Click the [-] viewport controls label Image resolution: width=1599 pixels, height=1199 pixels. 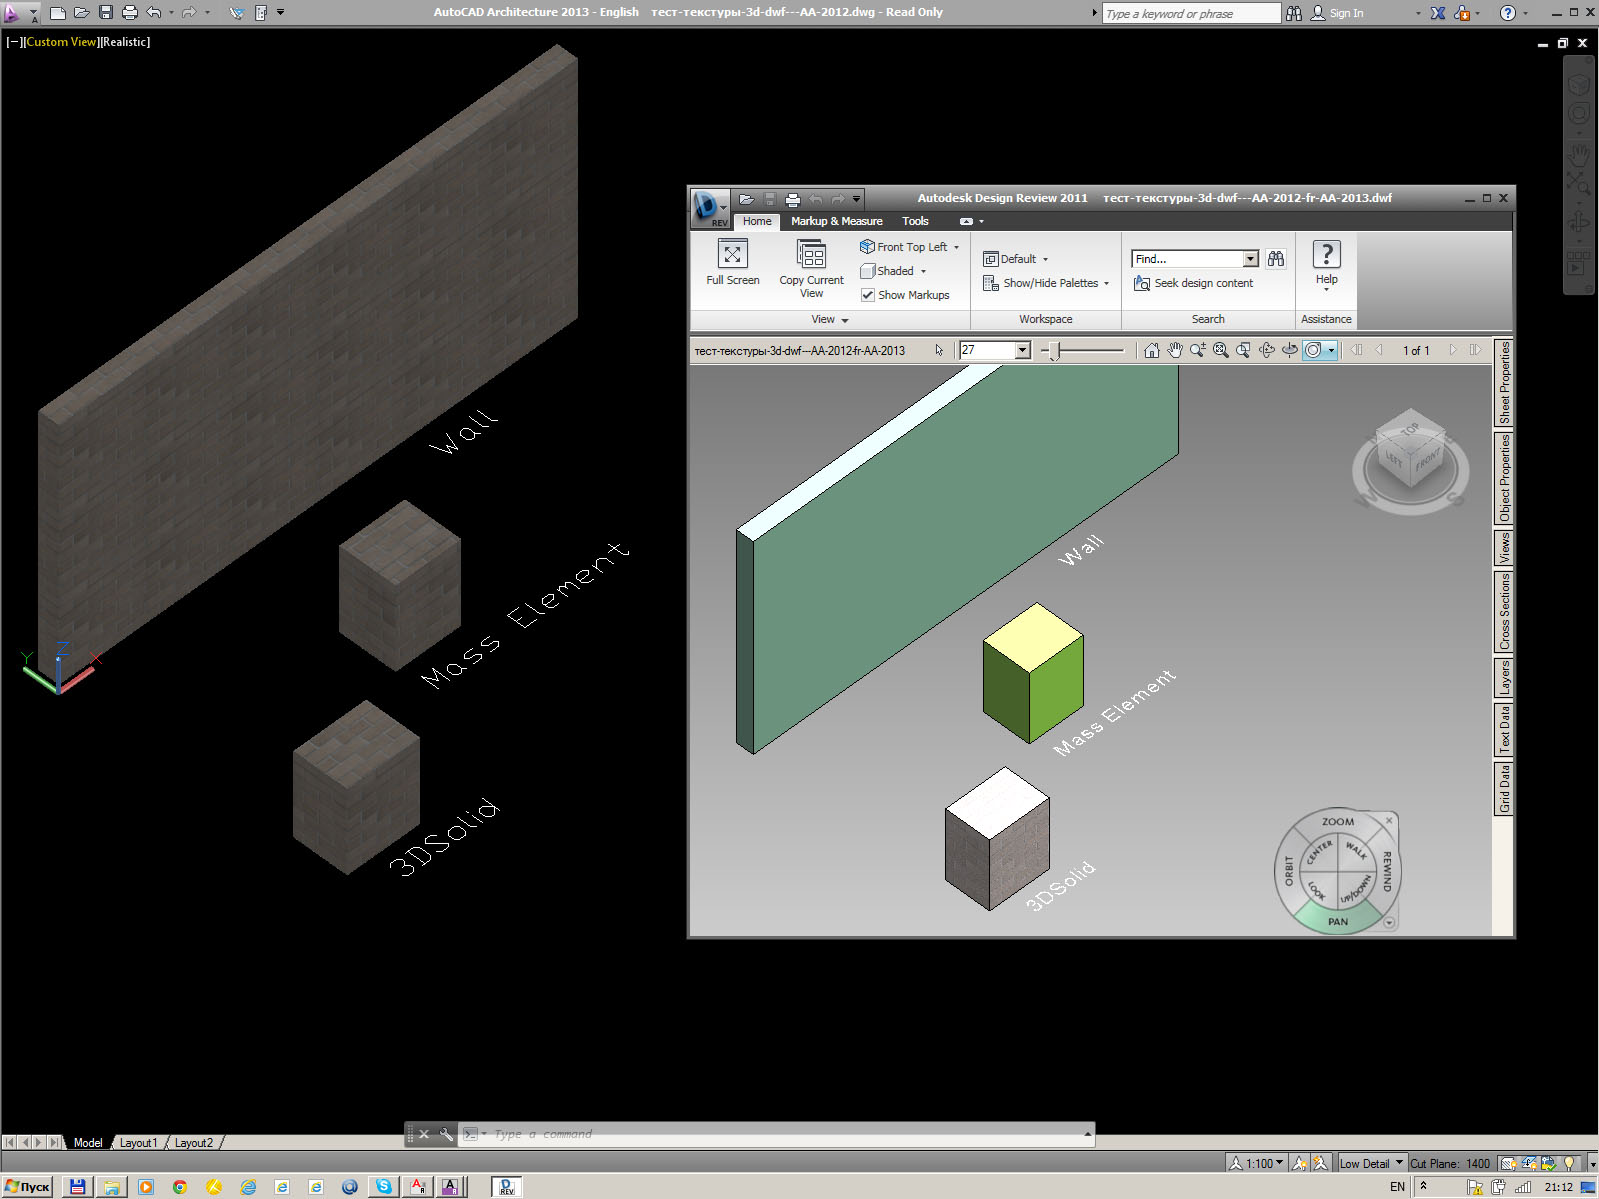coord(14,42)
